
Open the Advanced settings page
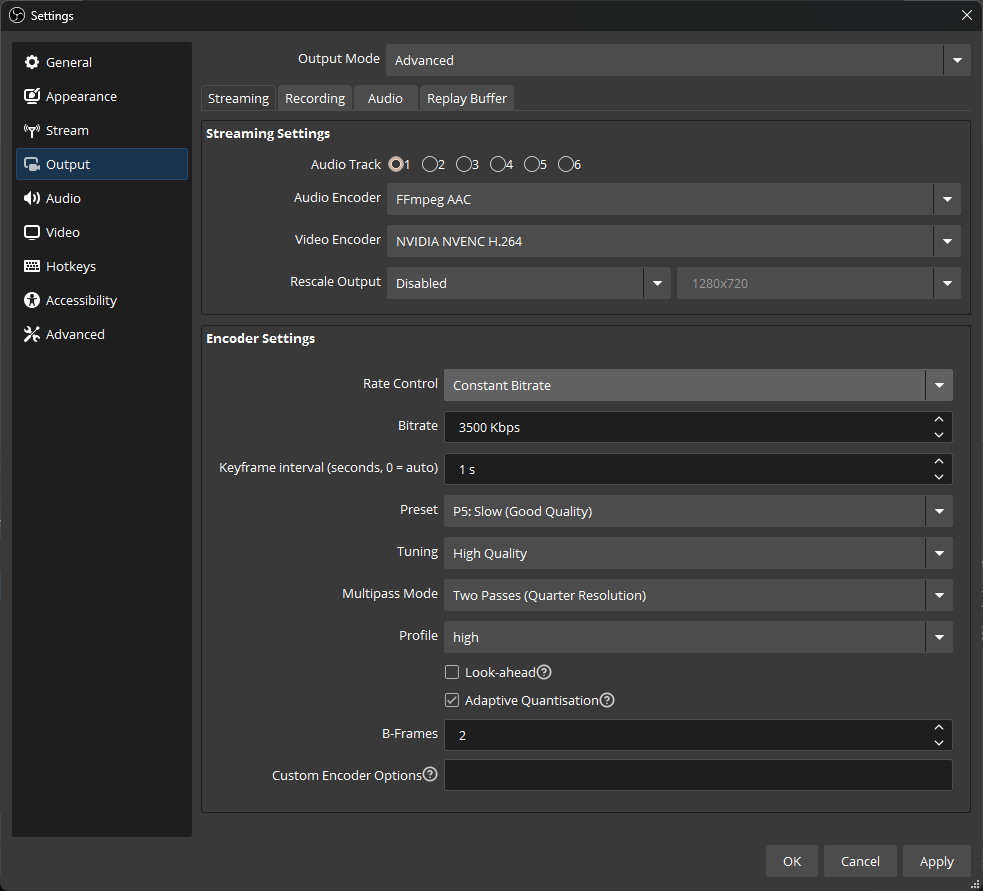coord(102,334)
